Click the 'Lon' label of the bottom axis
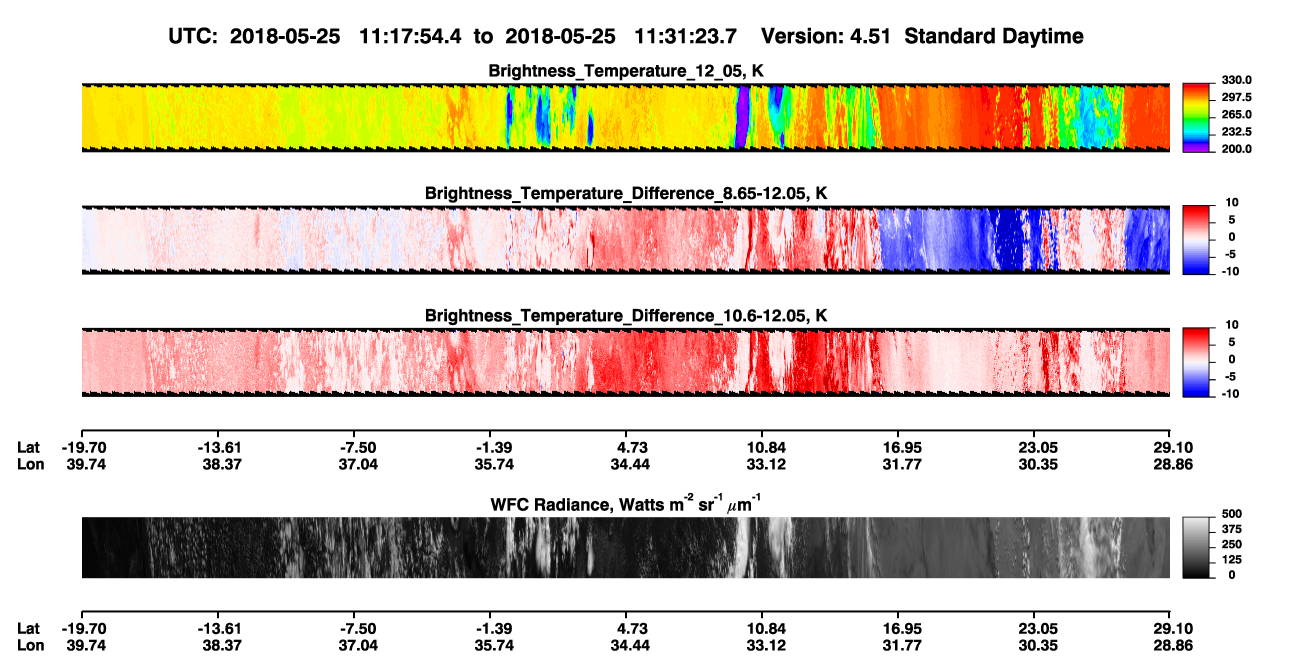This screenshot has width=1300, height=667. 30,645
